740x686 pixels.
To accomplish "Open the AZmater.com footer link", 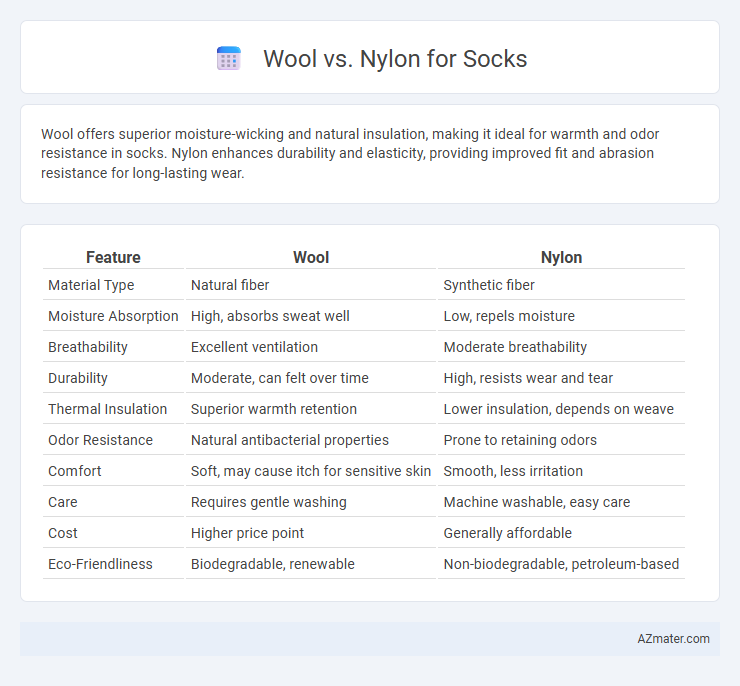I will pyautogui.click(x=673, y=639).
